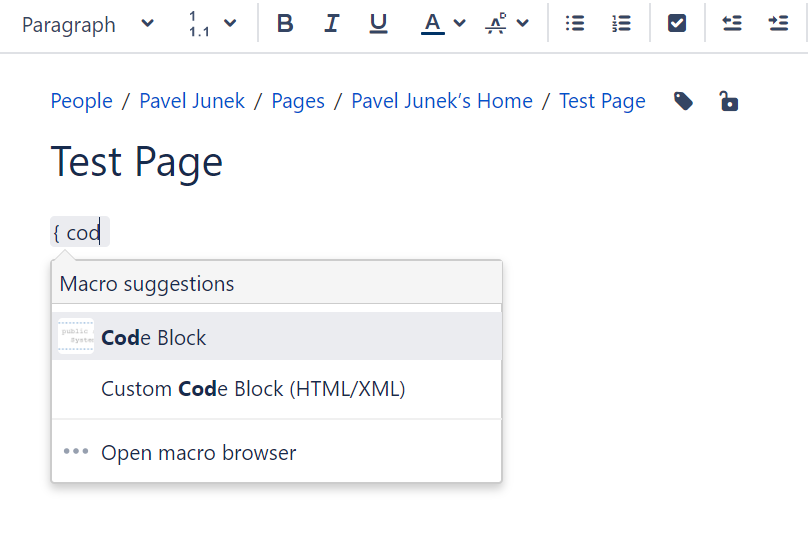Open the labels tag icon
The width and height of the screenshot is (808, 534).
coord(683,102)
